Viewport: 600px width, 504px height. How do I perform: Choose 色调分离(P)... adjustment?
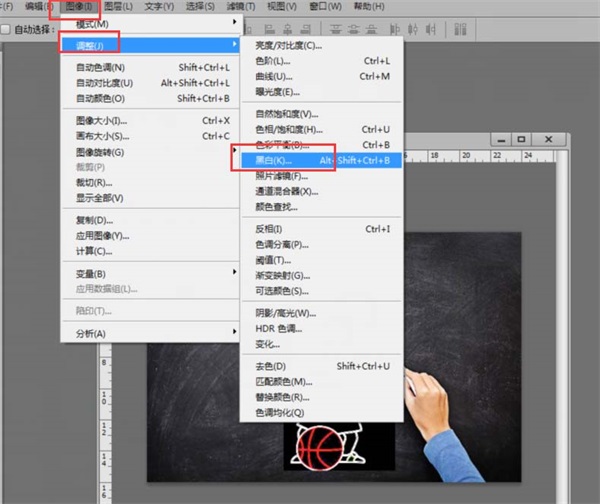(321, 244)
